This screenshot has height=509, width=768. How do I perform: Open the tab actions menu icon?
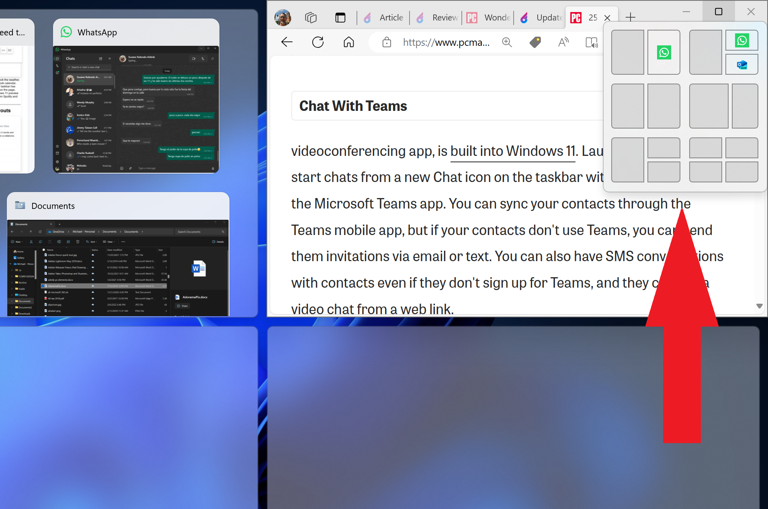[340, 17]
